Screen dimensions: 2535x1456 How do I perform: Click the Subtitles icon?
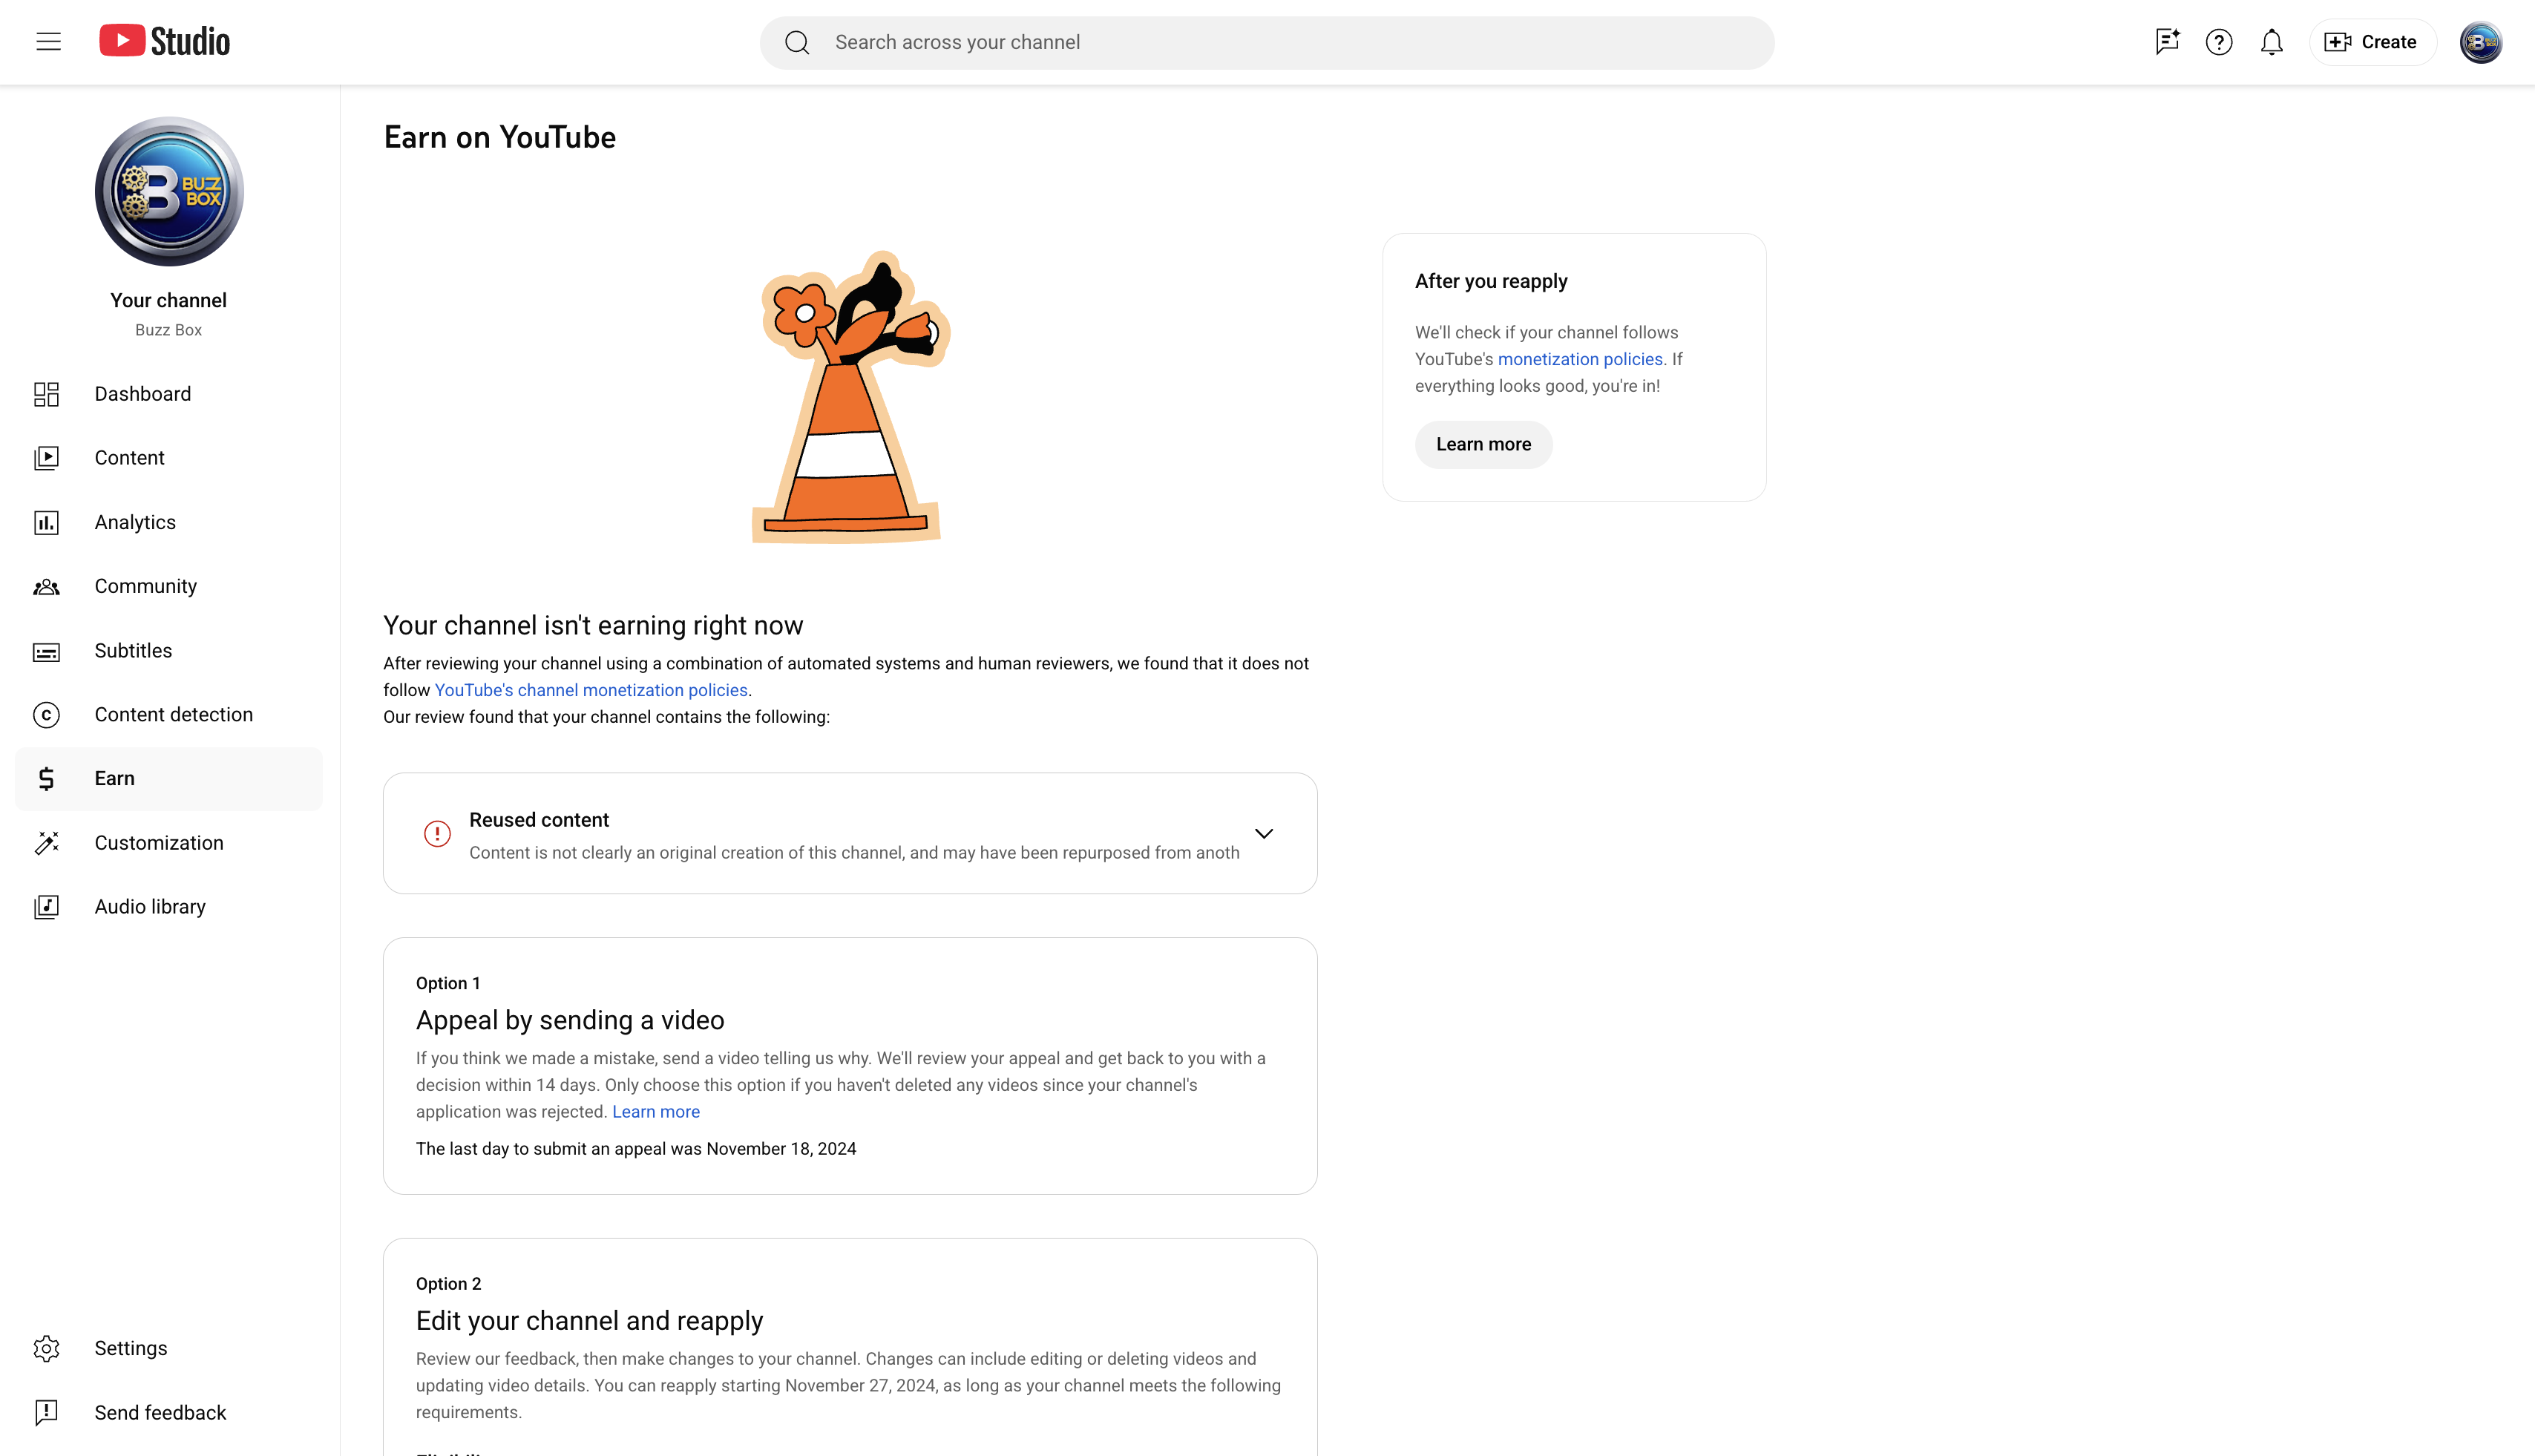click(46, 651)
